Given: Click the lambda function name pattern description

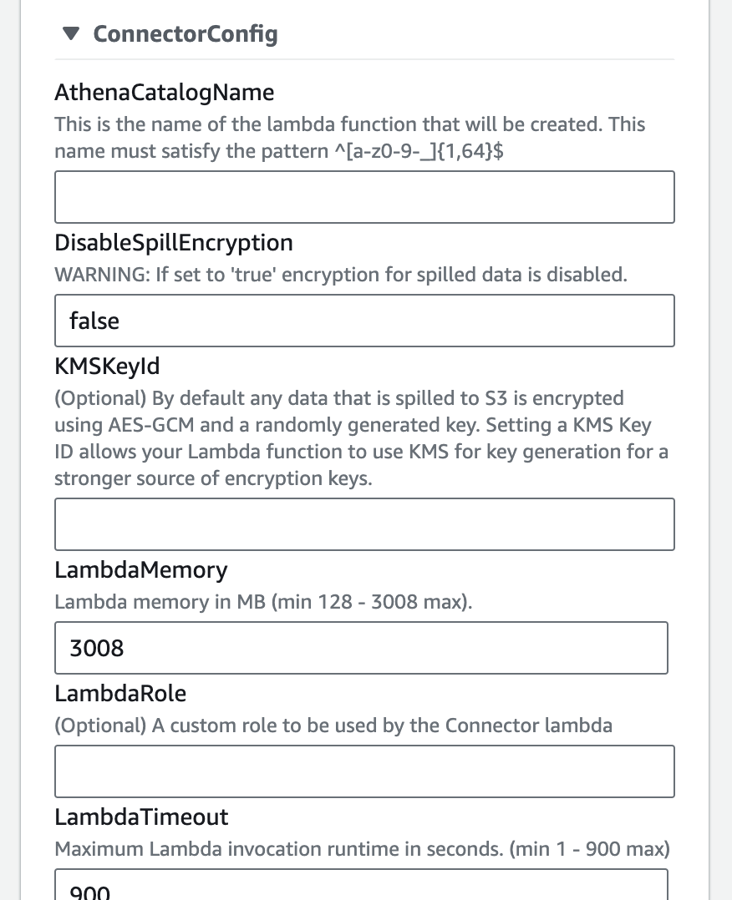Looking at the screenshot, I should pos(350,138).
